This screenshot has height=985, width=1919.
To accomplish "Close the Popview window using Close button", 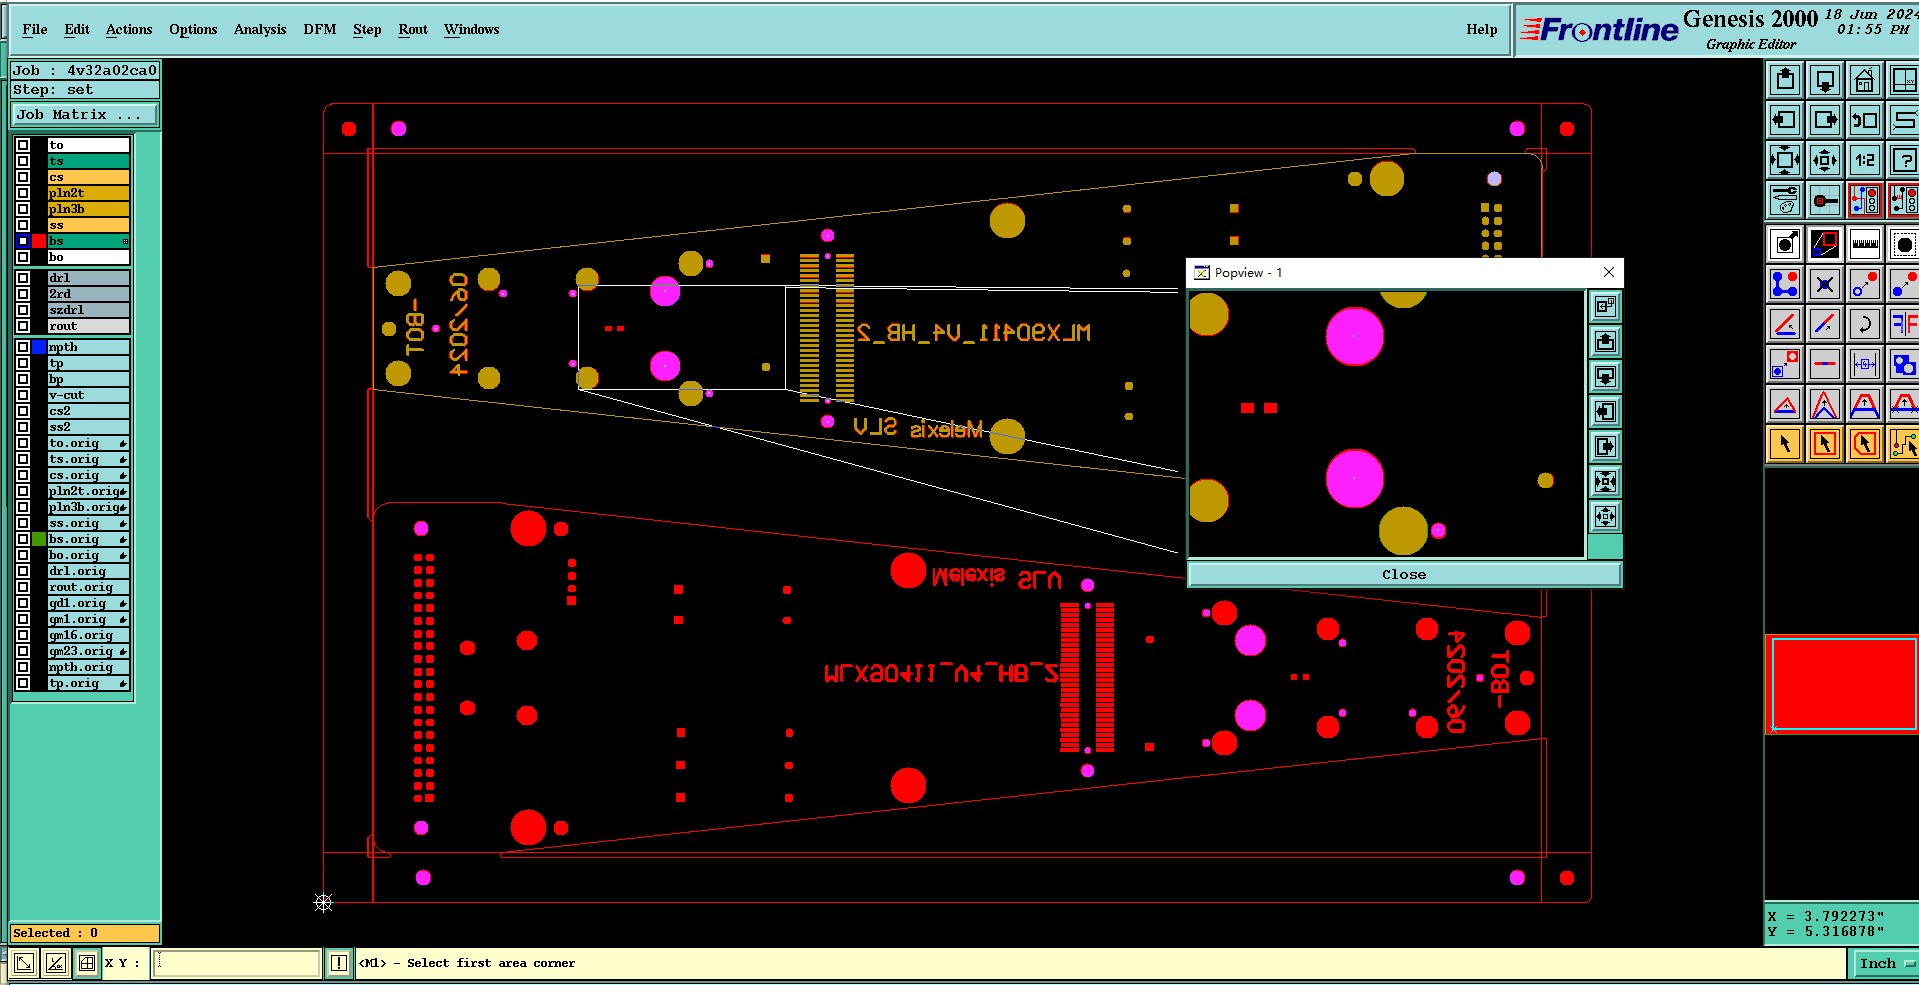I will click(1404, 574).
